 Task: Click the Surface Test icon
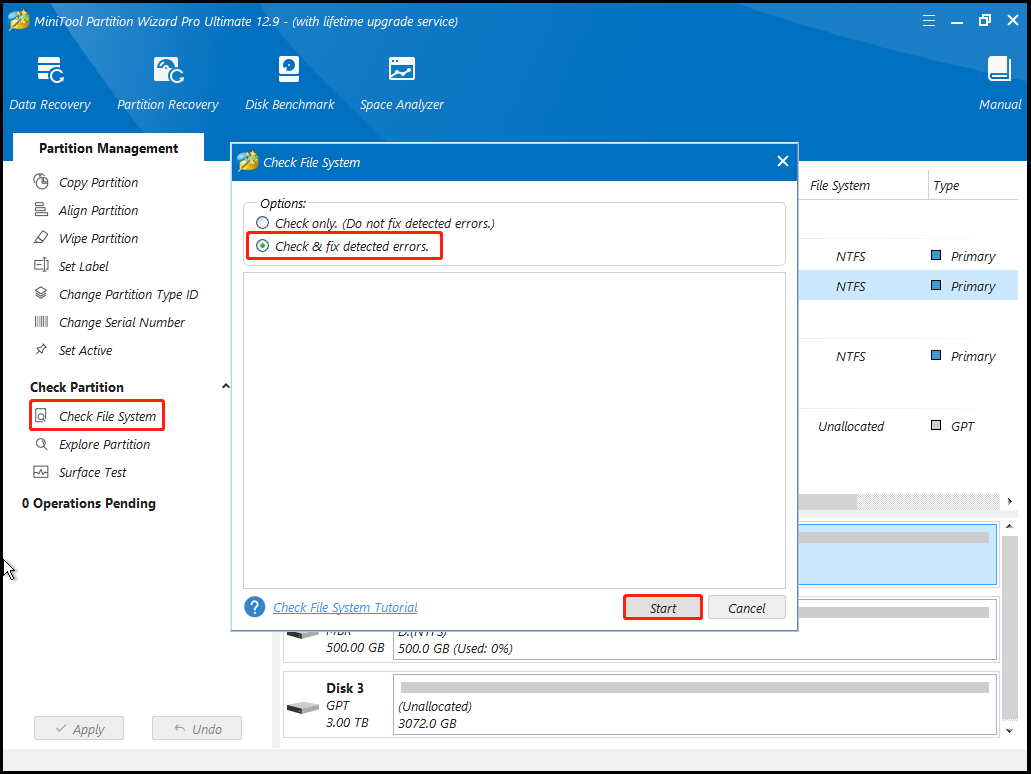coord(41,472)
